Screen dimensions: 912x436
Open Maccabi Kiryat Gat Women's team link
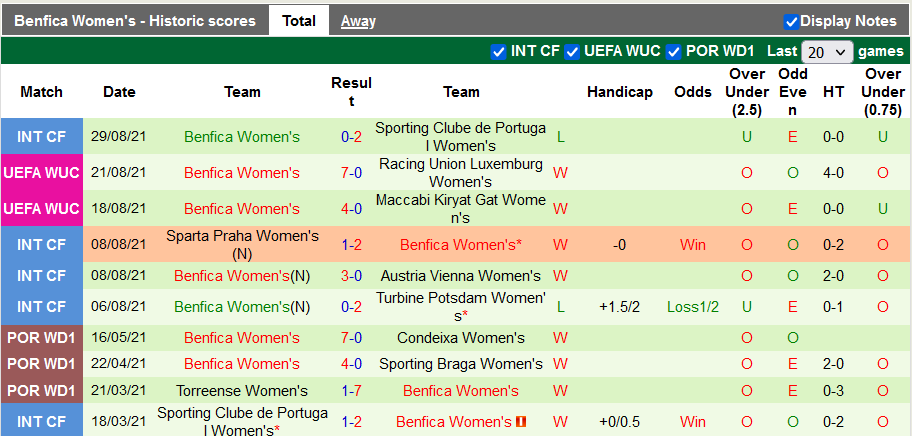coord(461,208)
